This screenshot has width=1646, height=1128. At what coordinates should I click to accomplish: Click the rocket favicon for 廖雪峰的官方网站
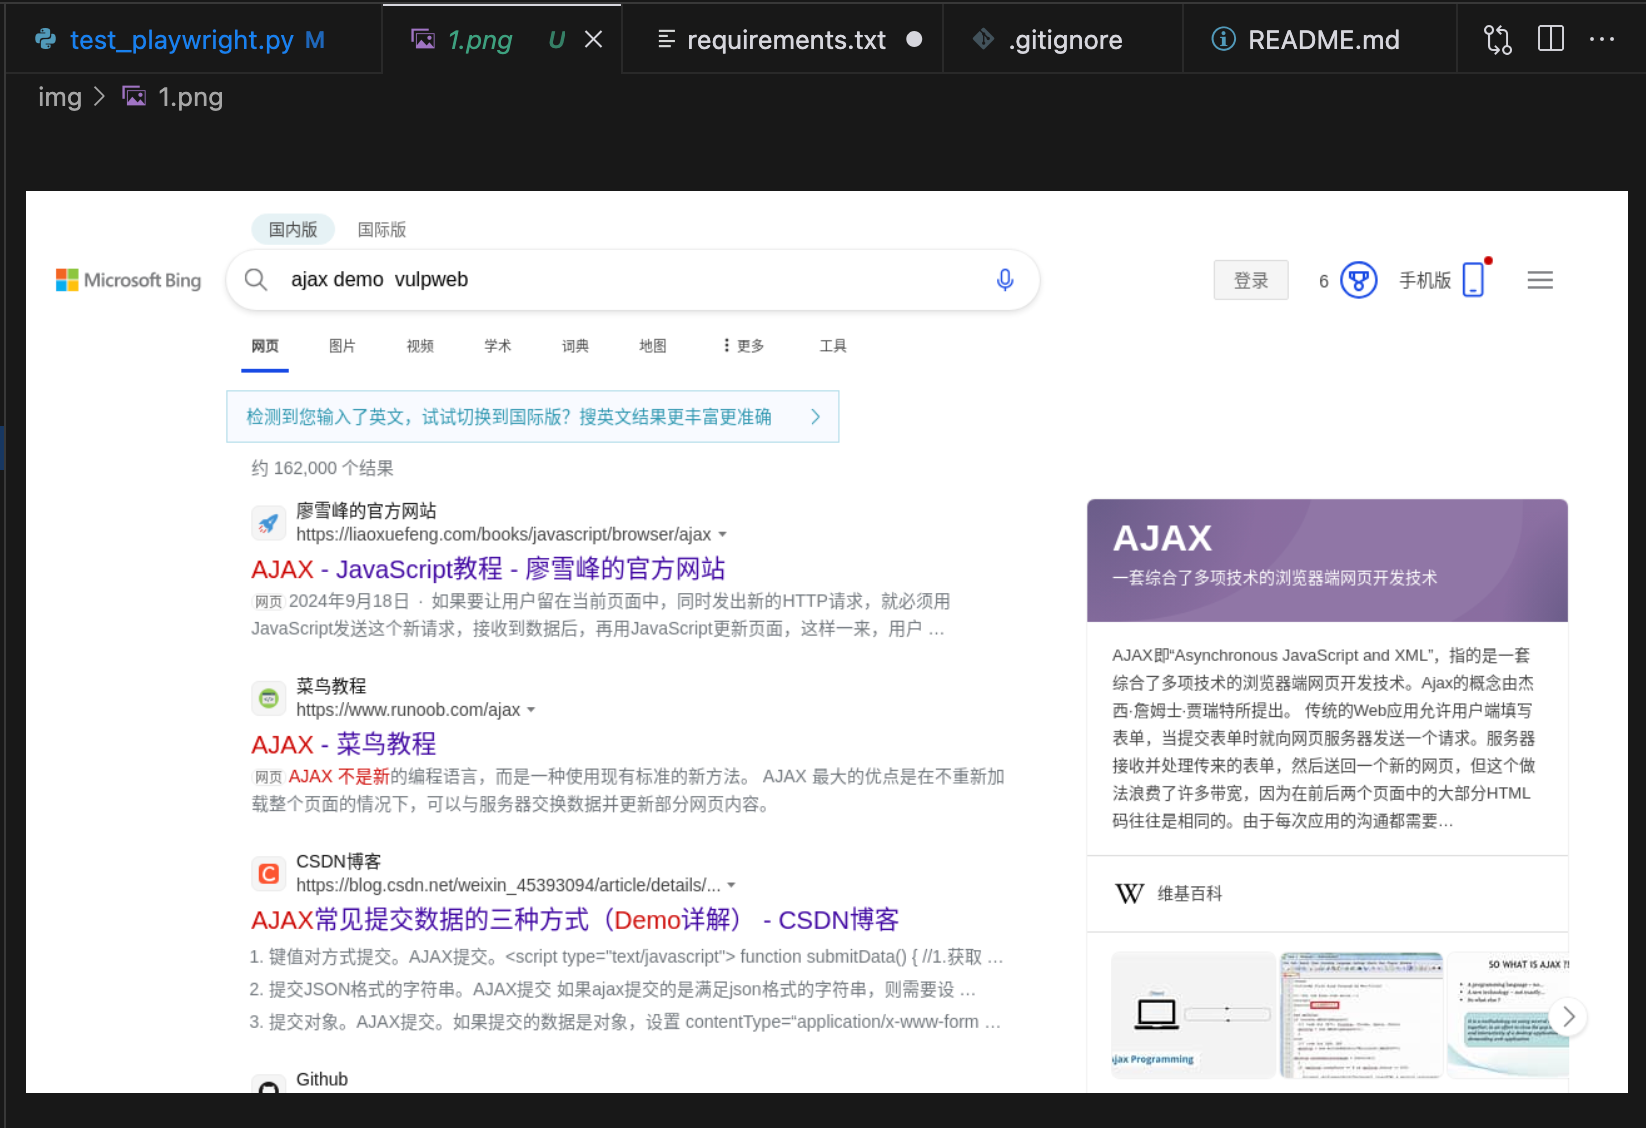268,522
